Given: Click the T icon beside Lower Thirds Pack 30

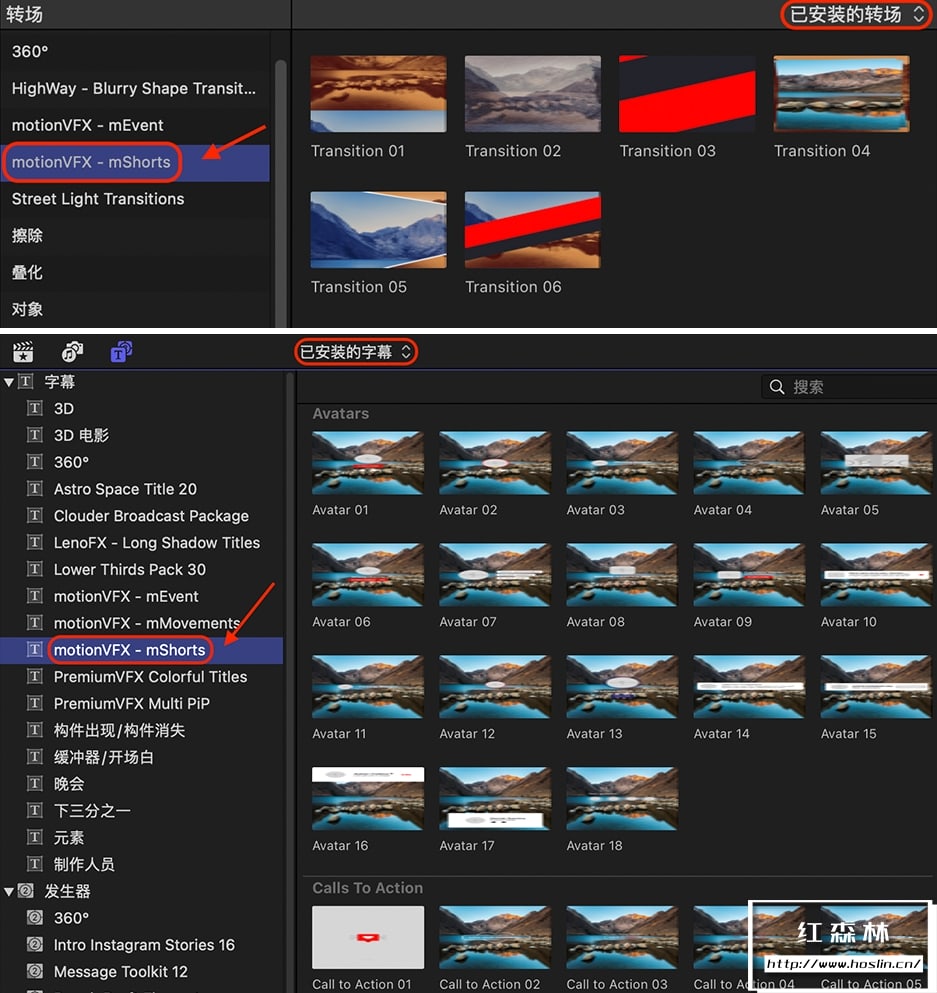Looking at the screenshot, I should pos(35,569).
